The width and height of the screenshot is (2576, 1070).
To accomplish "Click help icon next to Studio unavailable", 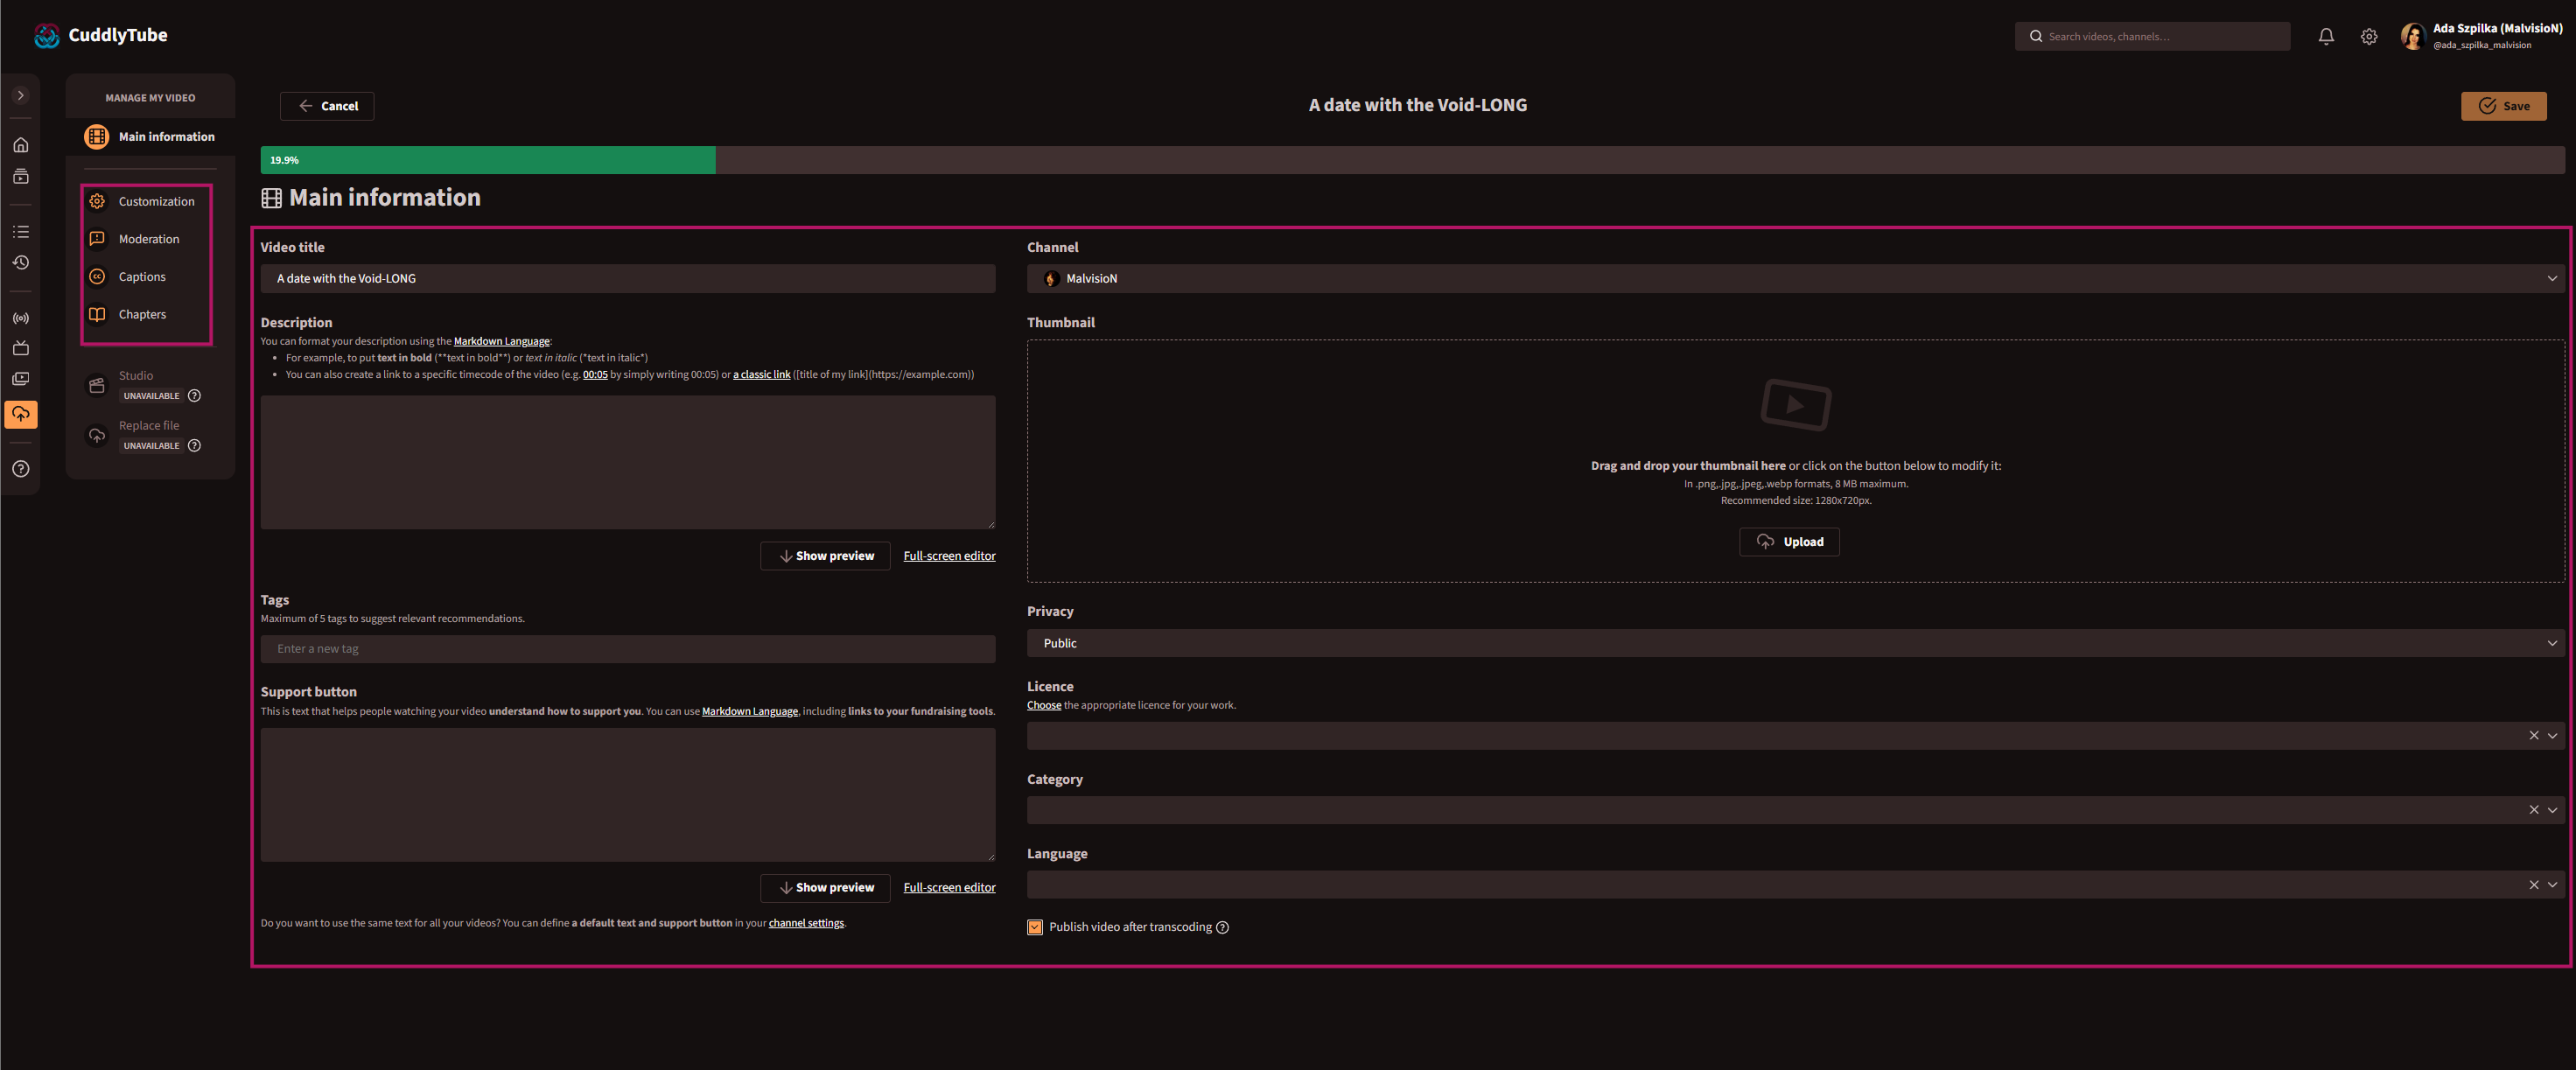I will click(195, 396).
